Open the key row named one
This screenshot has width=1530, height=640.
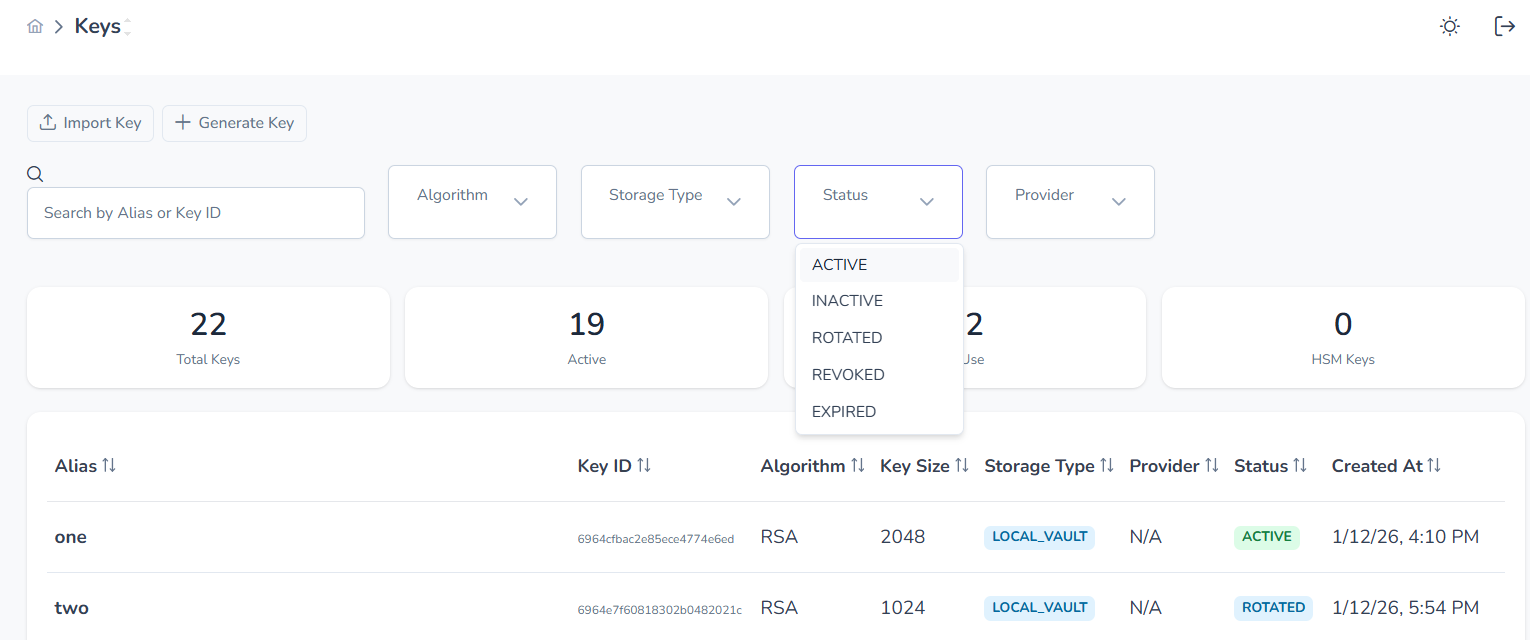click(71, 537)
